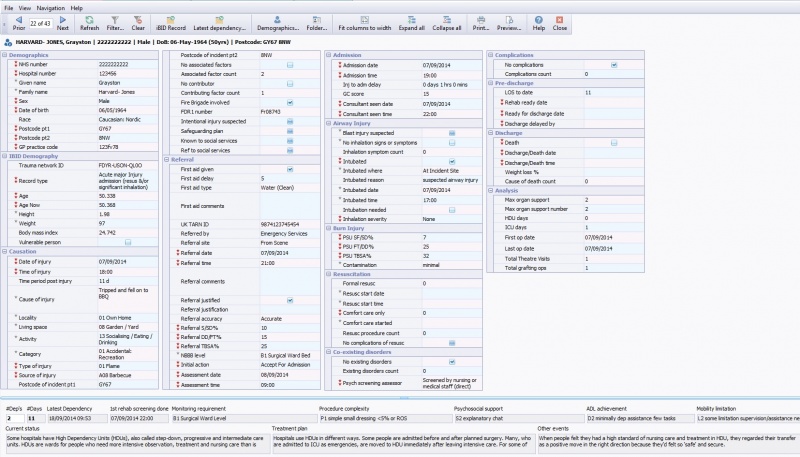Screen dimensions: 800x457
Task: Open Latest dependency view
Action: click(x=219, y=23)
